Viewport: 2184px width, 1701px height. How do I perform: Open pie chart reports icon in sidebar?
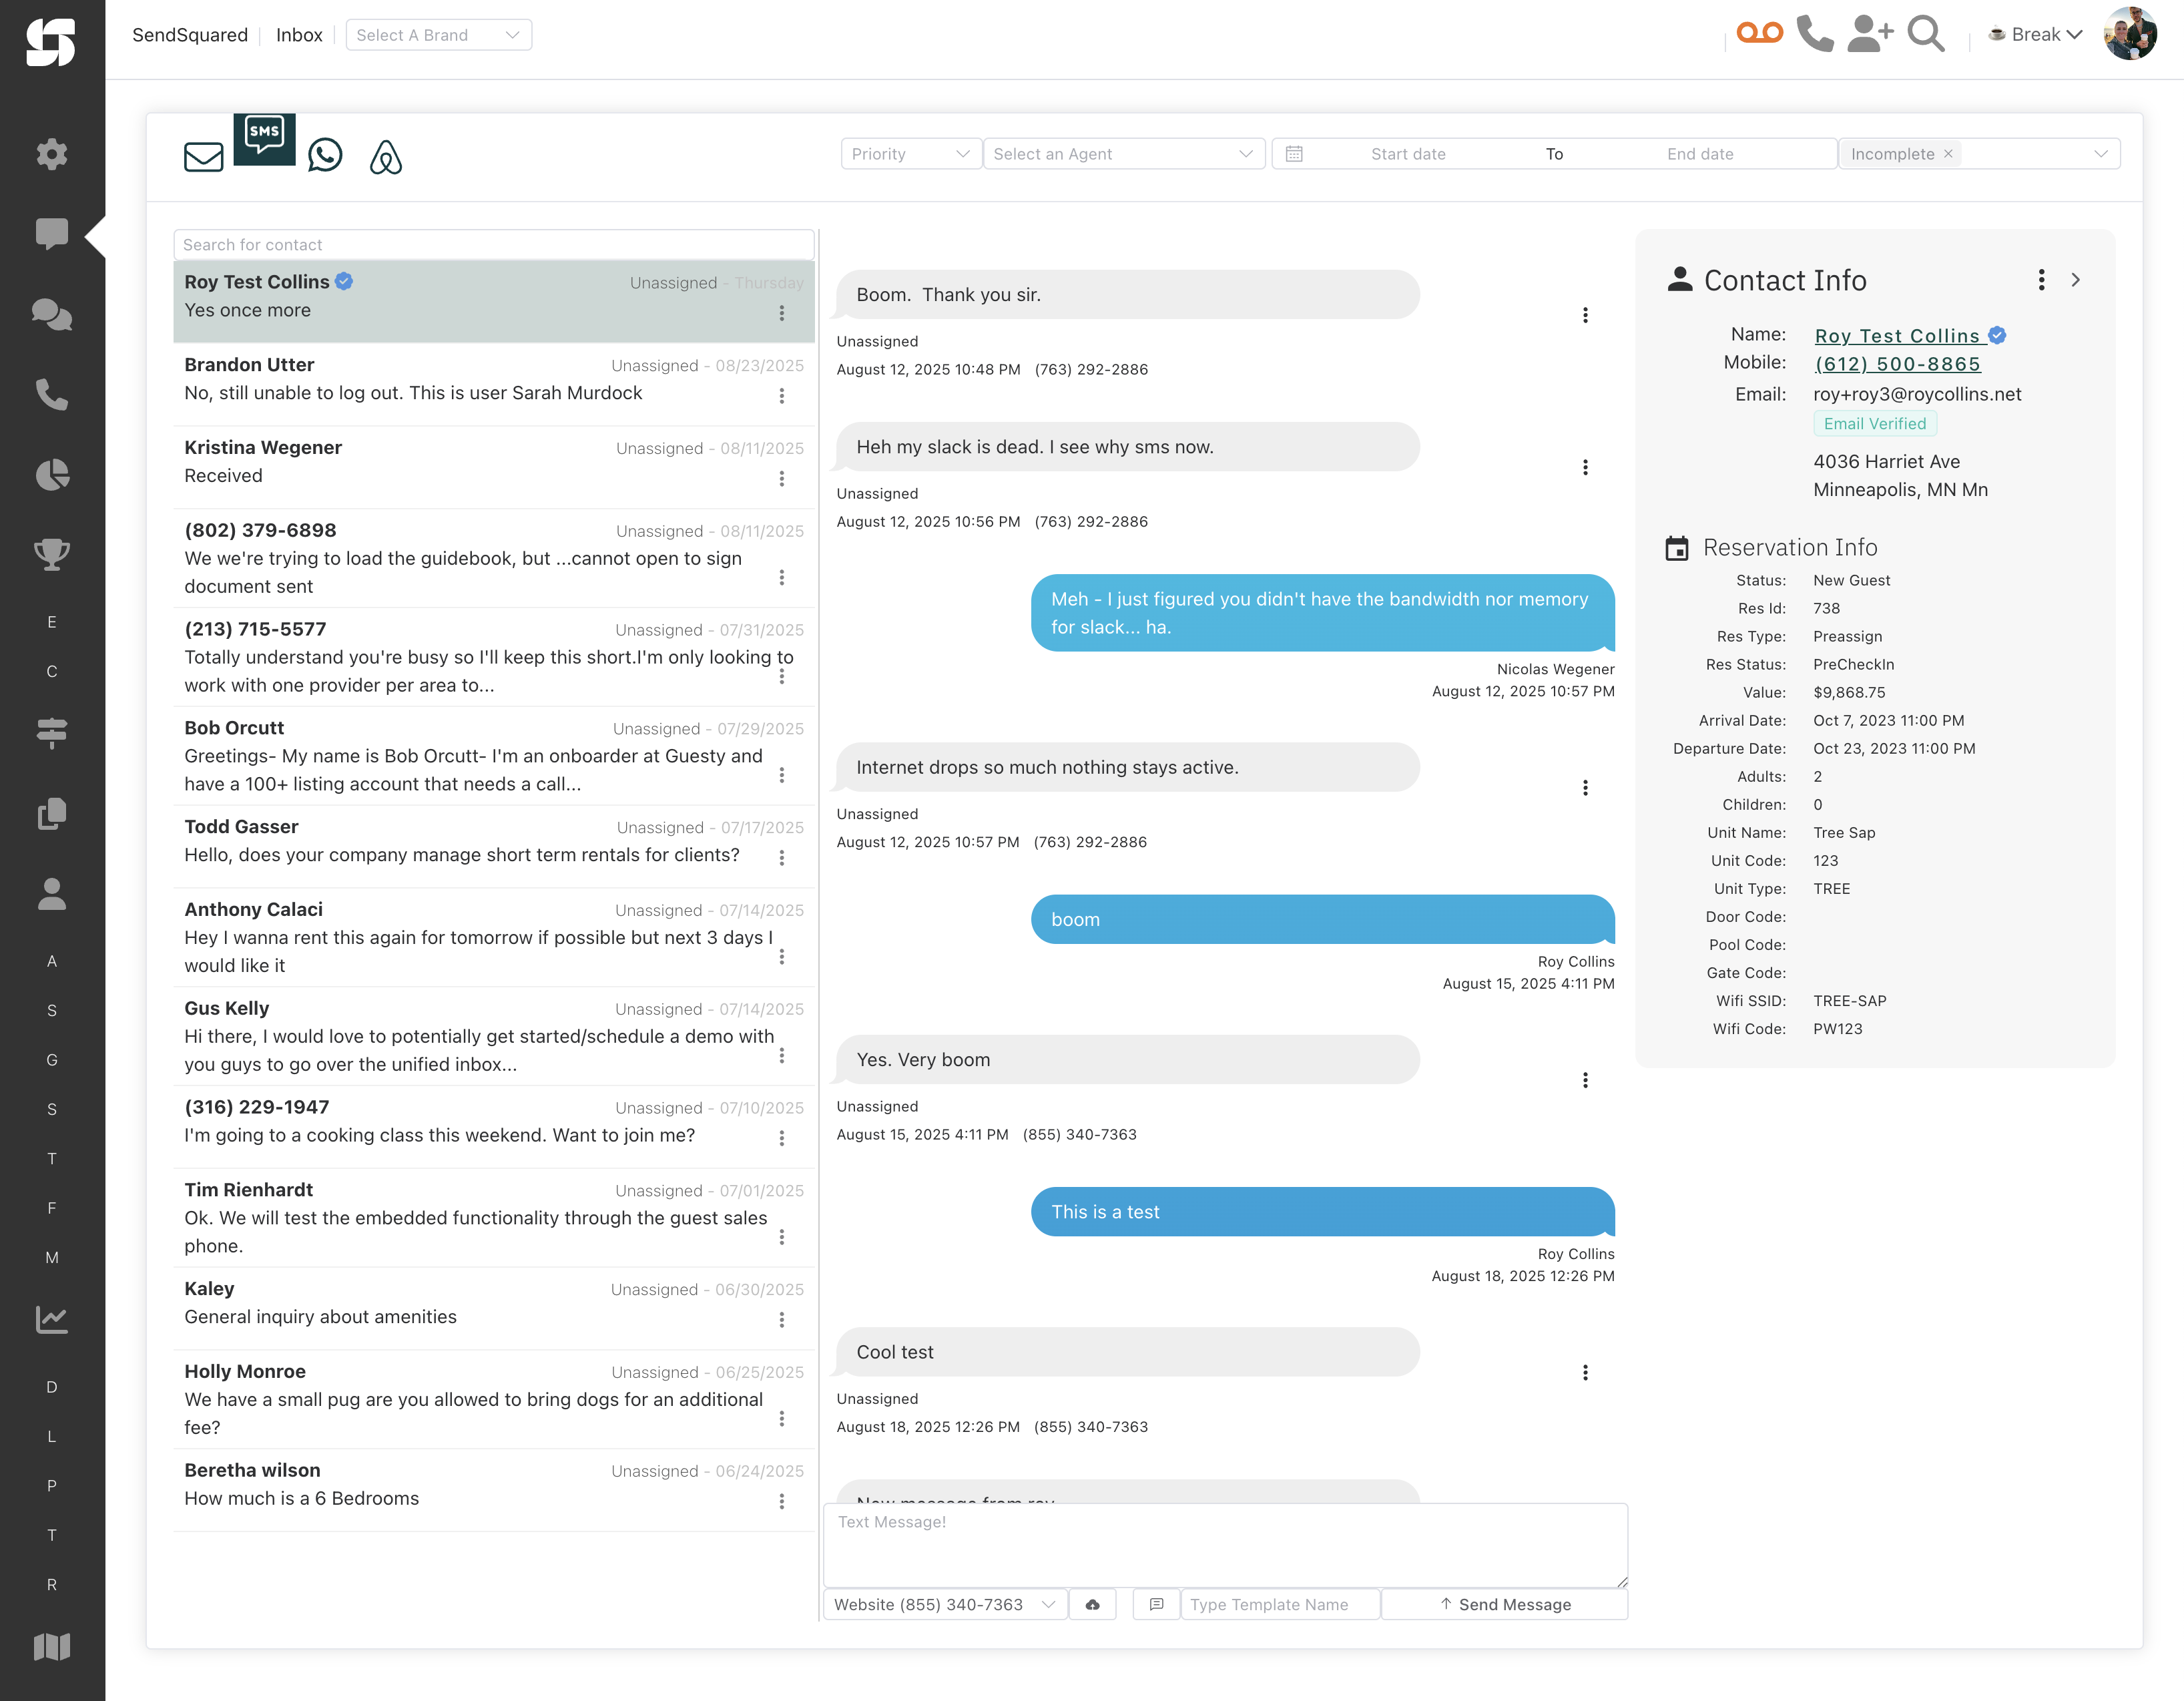coord(52,474)
